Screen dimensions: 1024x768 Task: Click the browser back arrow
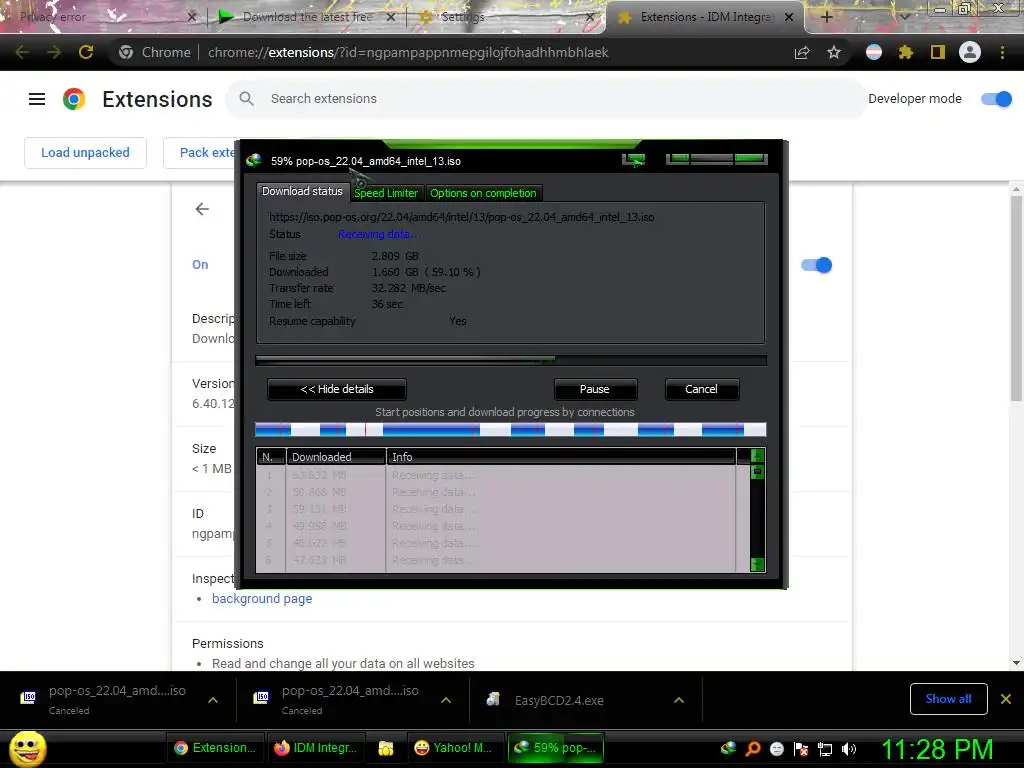point(22,52)
